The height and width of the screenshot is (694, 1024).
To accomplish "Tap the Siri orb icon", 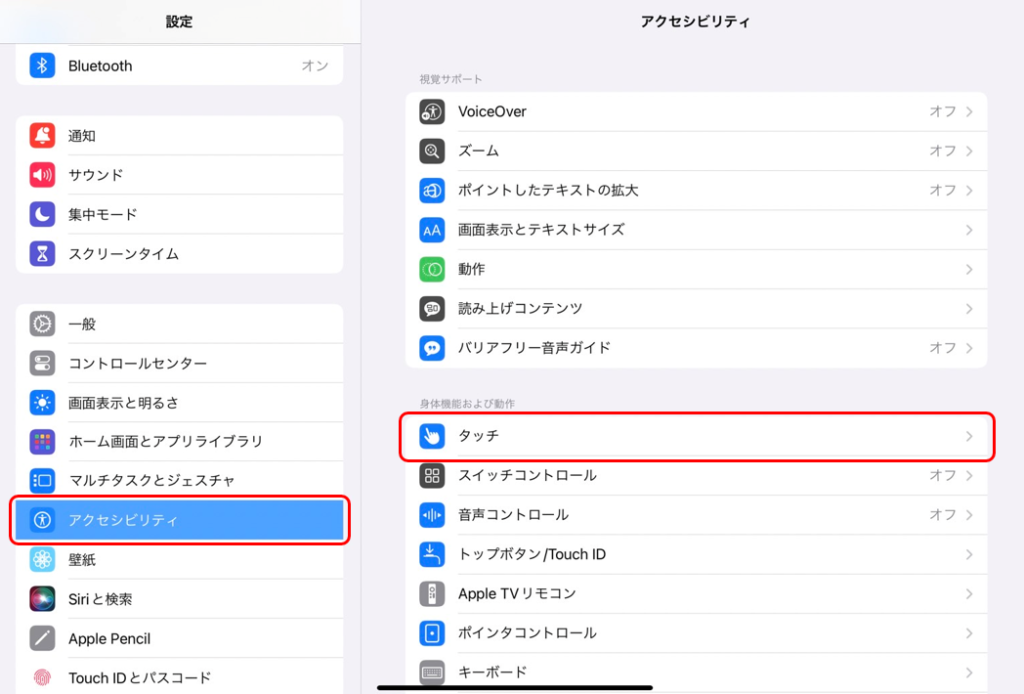I will click(x=42, y=599).
